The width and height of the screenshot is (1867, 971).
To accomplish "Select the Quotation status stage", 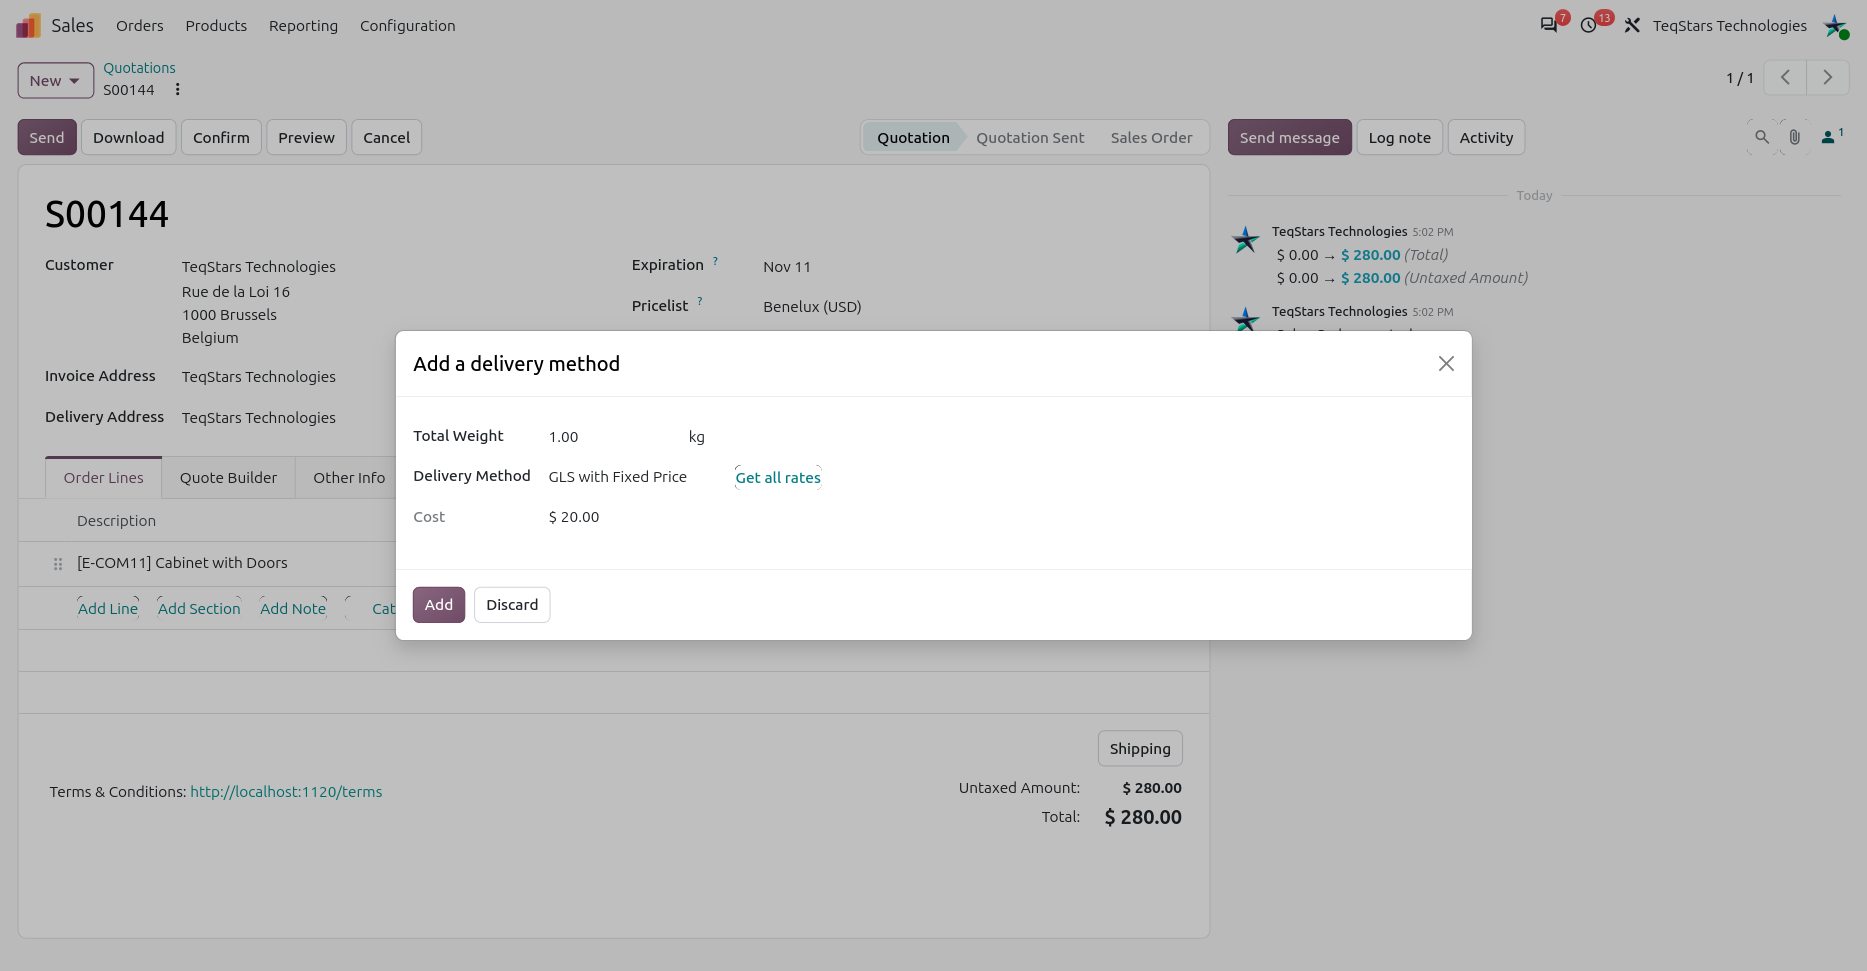I will click(913, 138).
